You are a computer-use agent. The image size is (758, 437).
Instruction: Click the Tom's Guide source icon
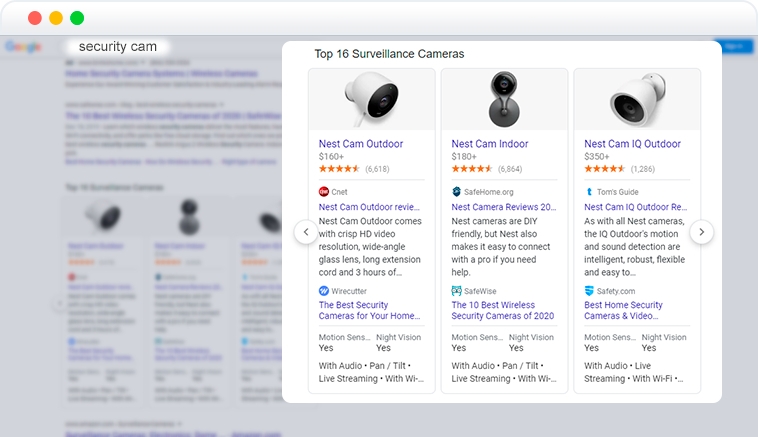coord(589,192)
